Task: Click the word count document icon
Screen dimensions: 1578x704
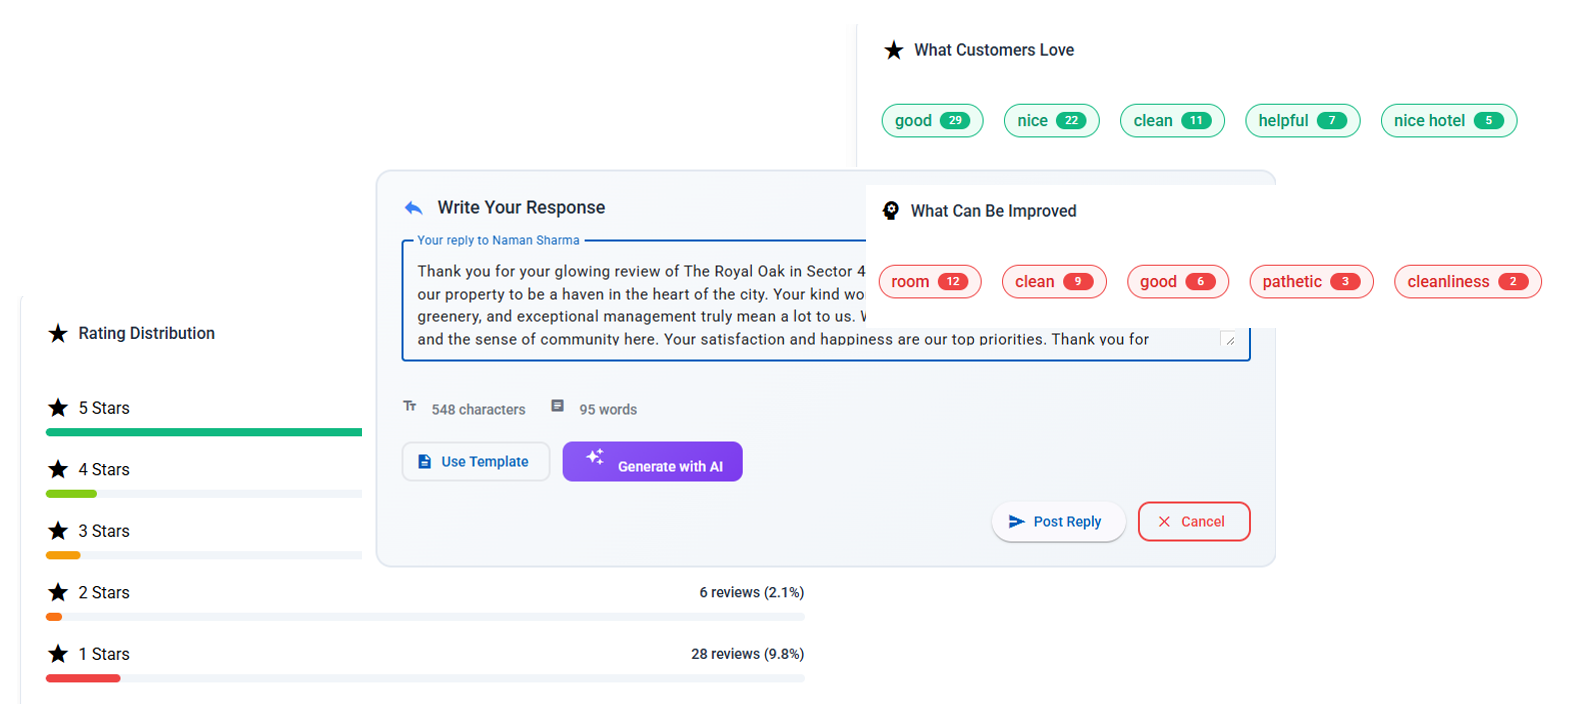Action: click(x=557, y=406)
